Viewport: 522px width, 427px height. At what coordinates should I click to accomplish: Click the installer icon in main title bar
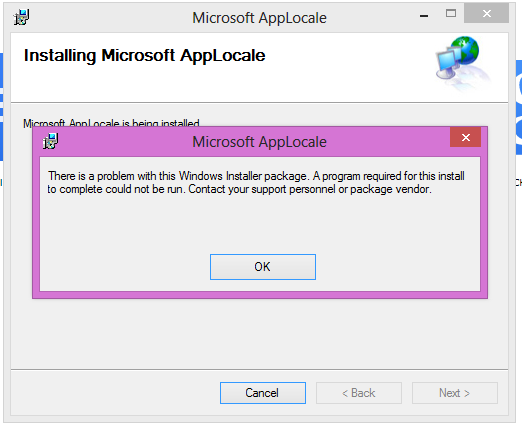point(21,17)
